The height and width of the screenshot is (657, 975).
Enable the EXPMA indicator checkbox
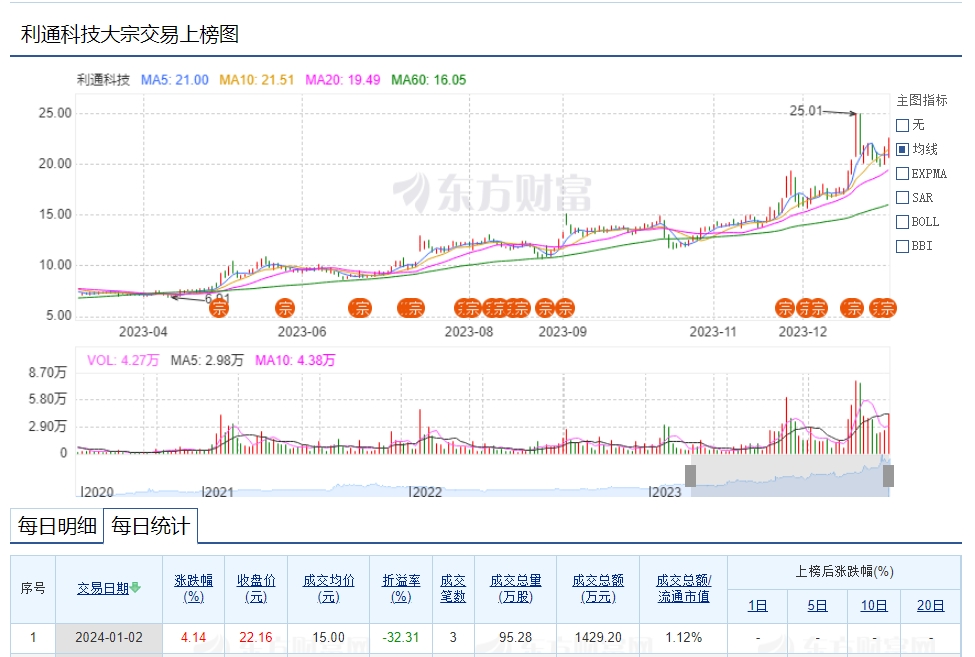(902, 174)
